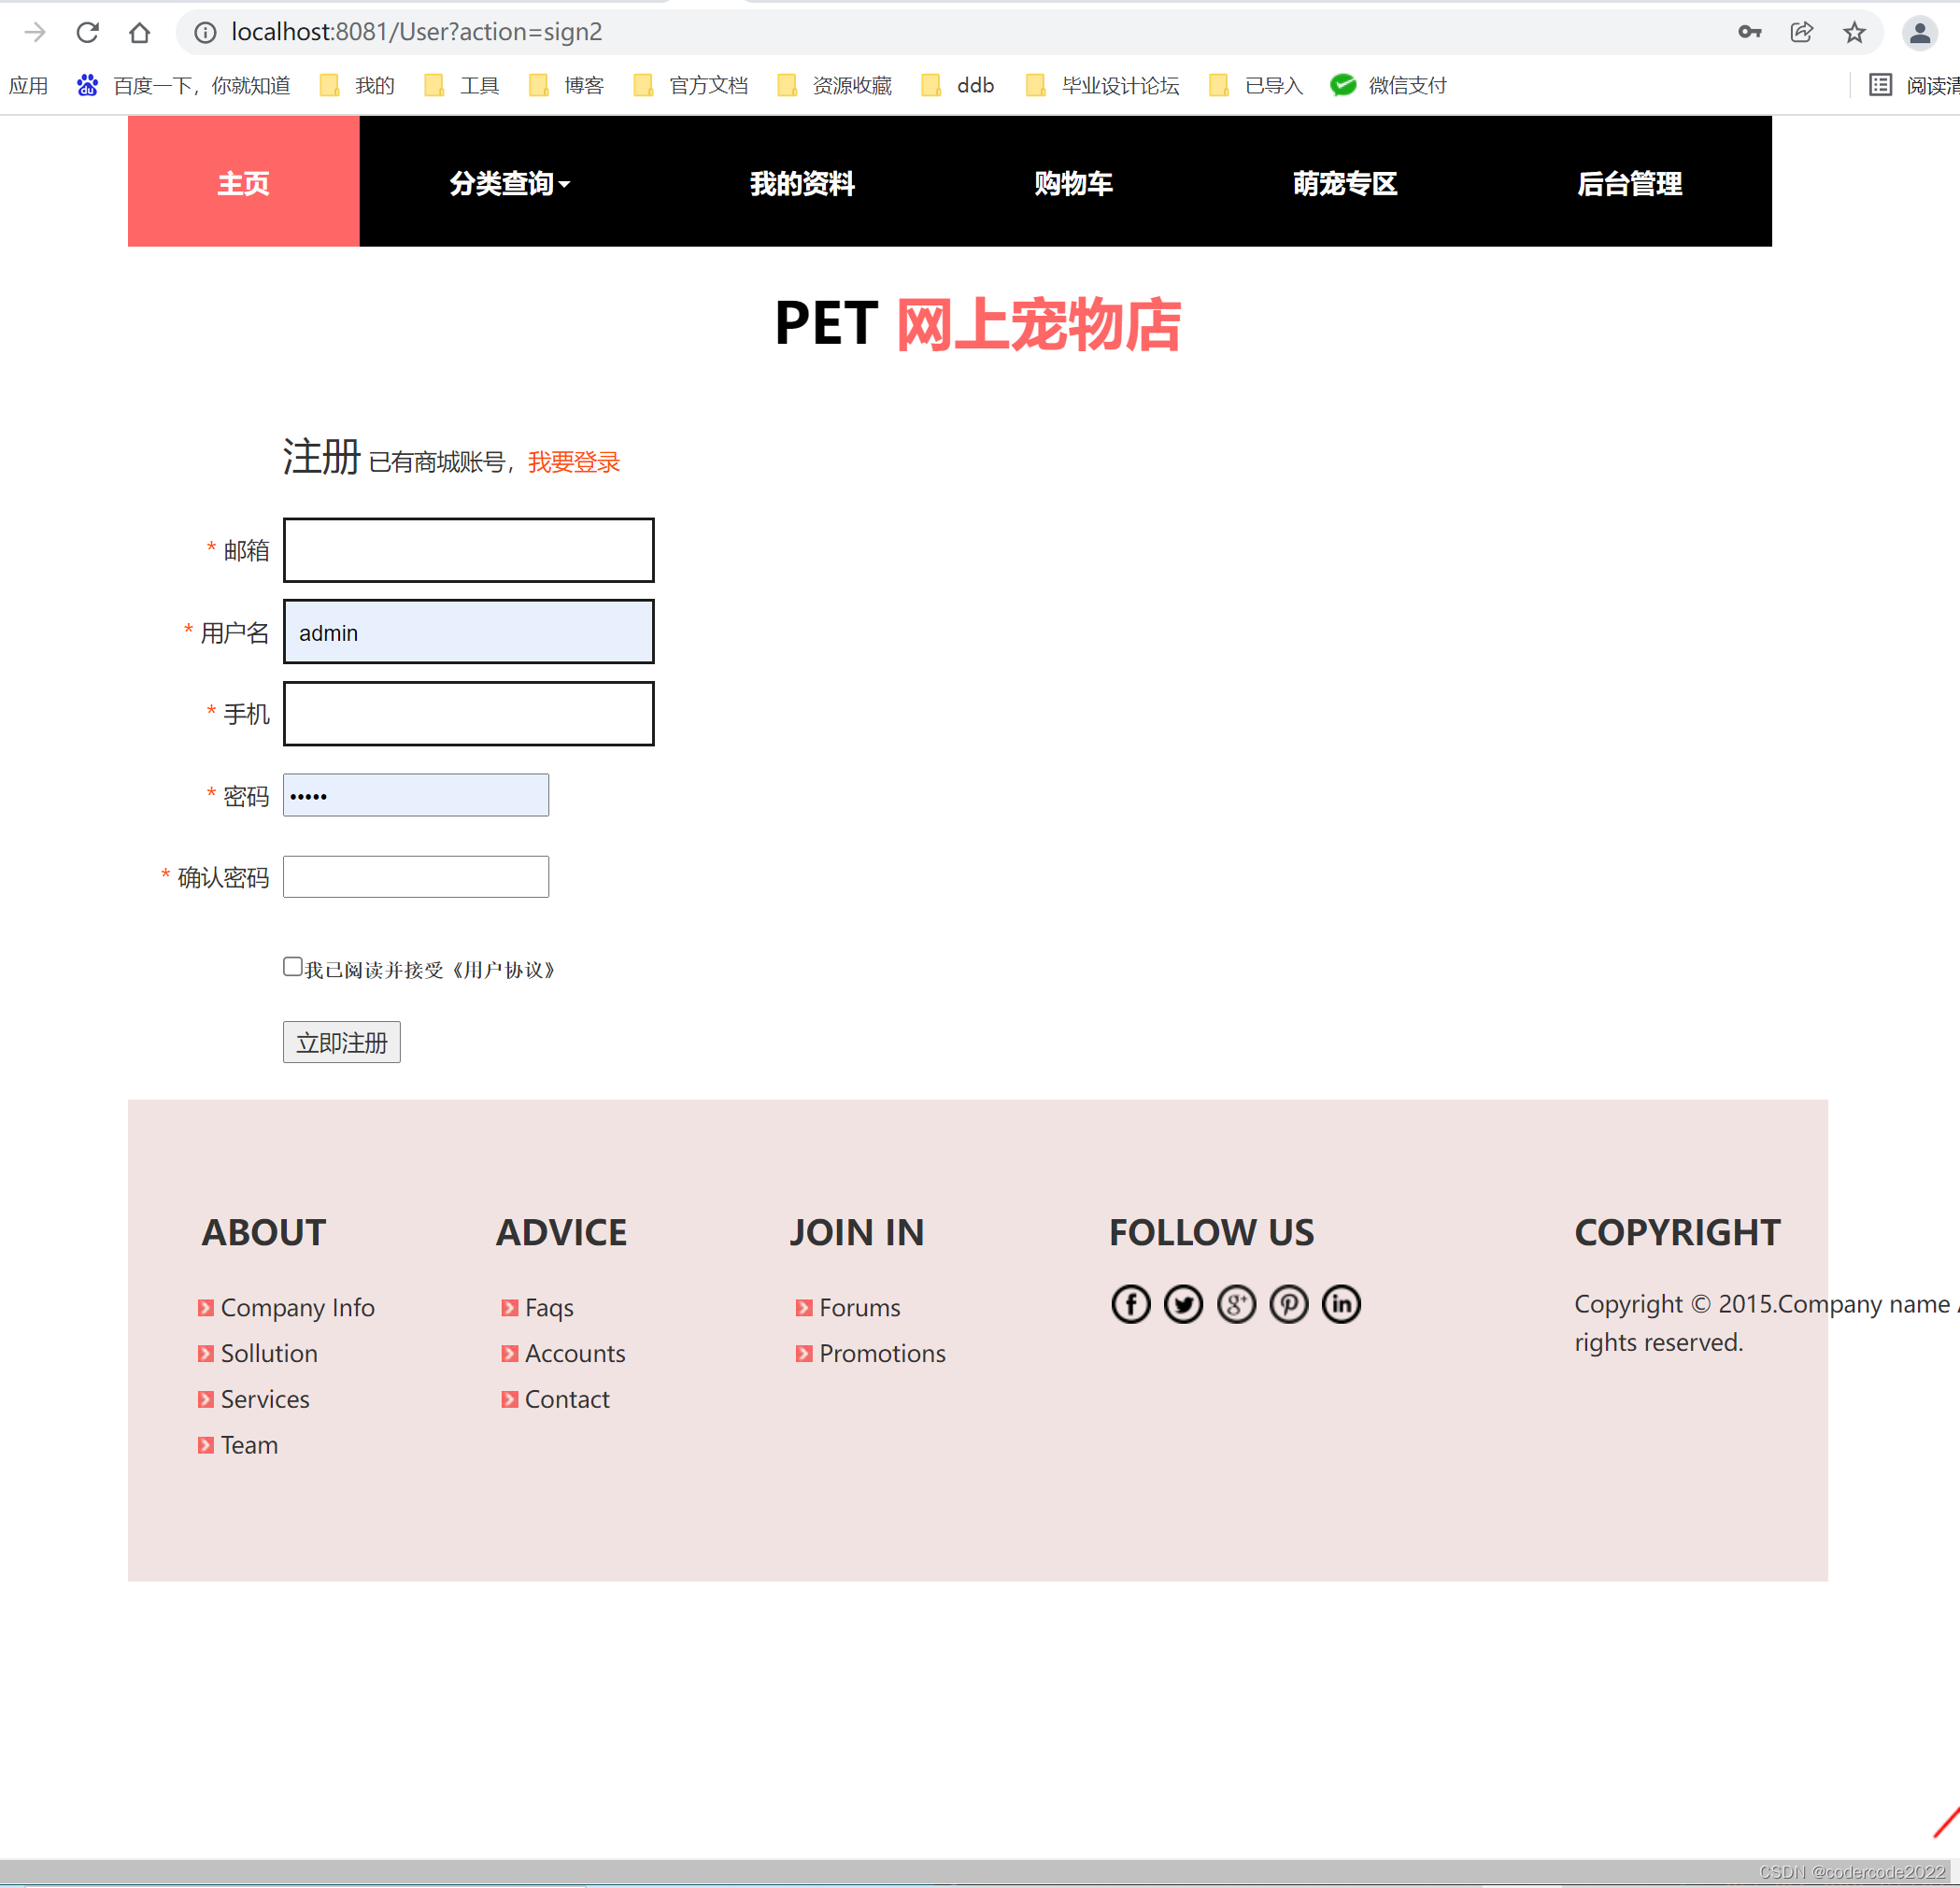
Task: Open Faqs footer link
Action: coord(549,1307)
